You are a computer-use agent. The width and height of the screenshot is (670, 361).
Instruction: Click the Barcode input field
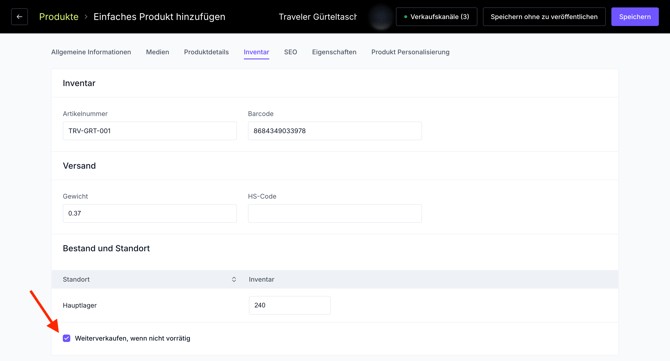point(335,131)
